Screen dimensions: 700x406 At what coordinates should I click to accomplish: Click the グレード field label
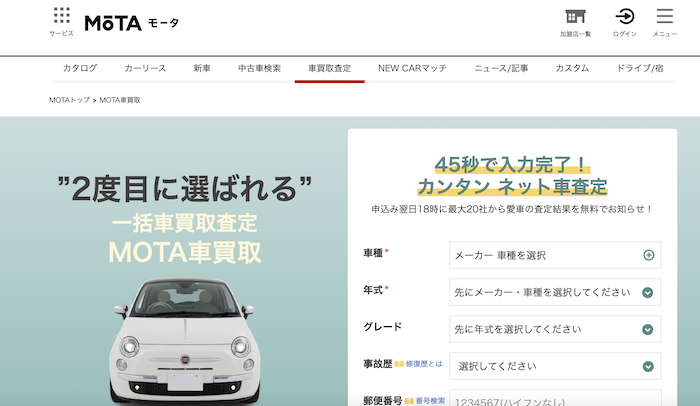(383, 327)
